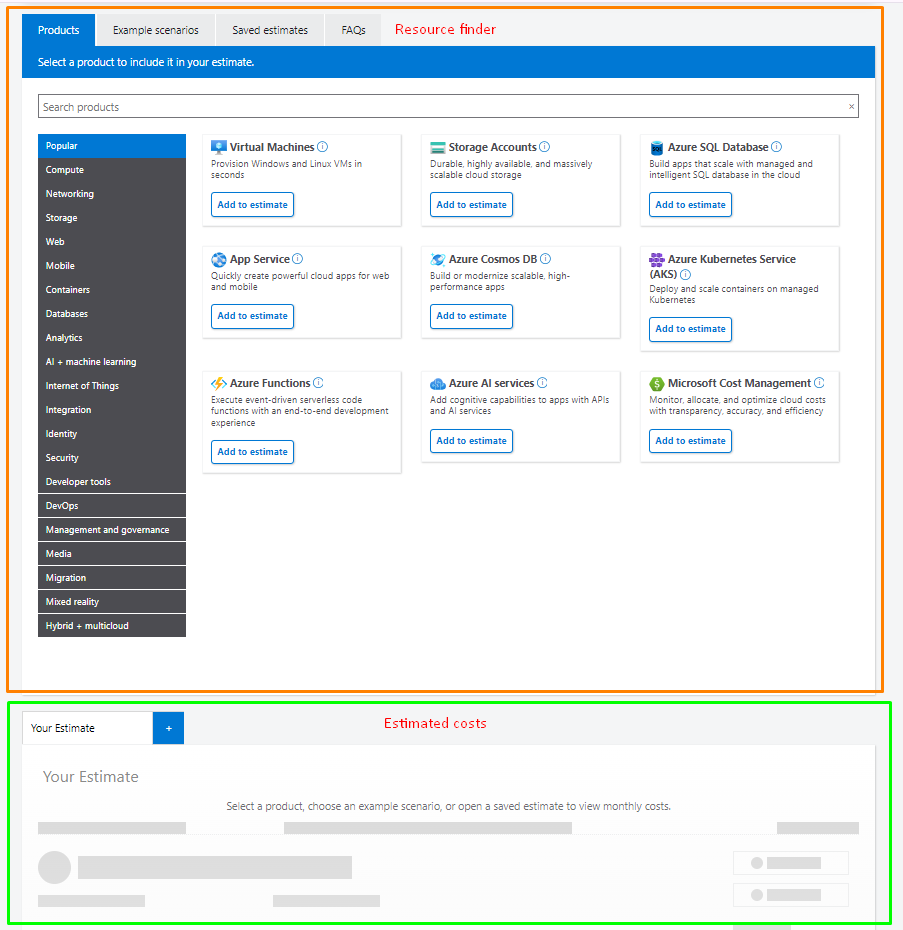Click the Azure Functions lightning icon

coord(218,383)
